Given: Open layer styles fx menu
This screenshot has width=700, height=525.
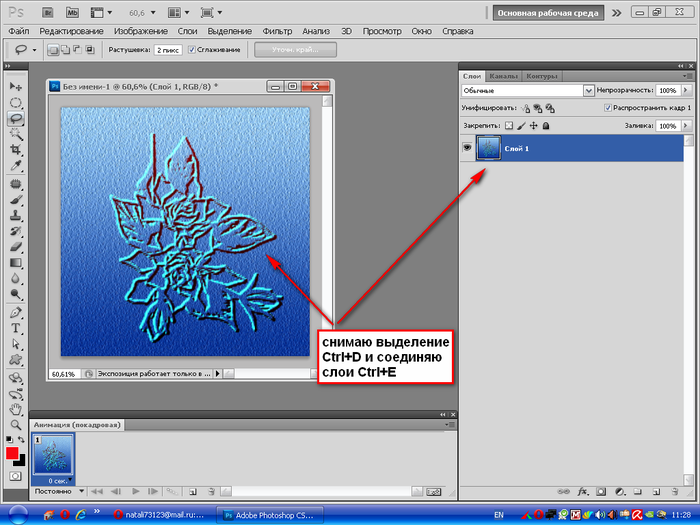Looking at the screenshot, I should [583, 492].
